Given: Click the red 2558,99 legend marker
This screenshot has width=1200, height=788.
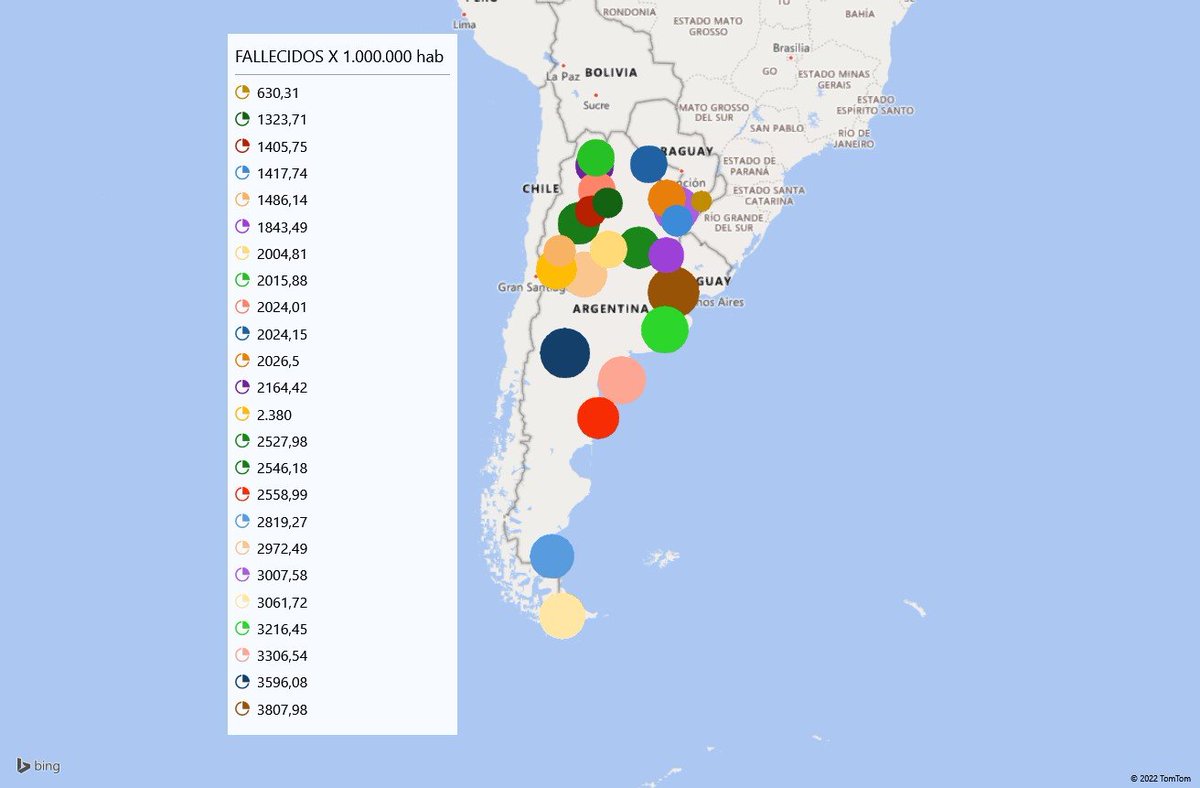Looking at the screenshot, I should point(242,495).
